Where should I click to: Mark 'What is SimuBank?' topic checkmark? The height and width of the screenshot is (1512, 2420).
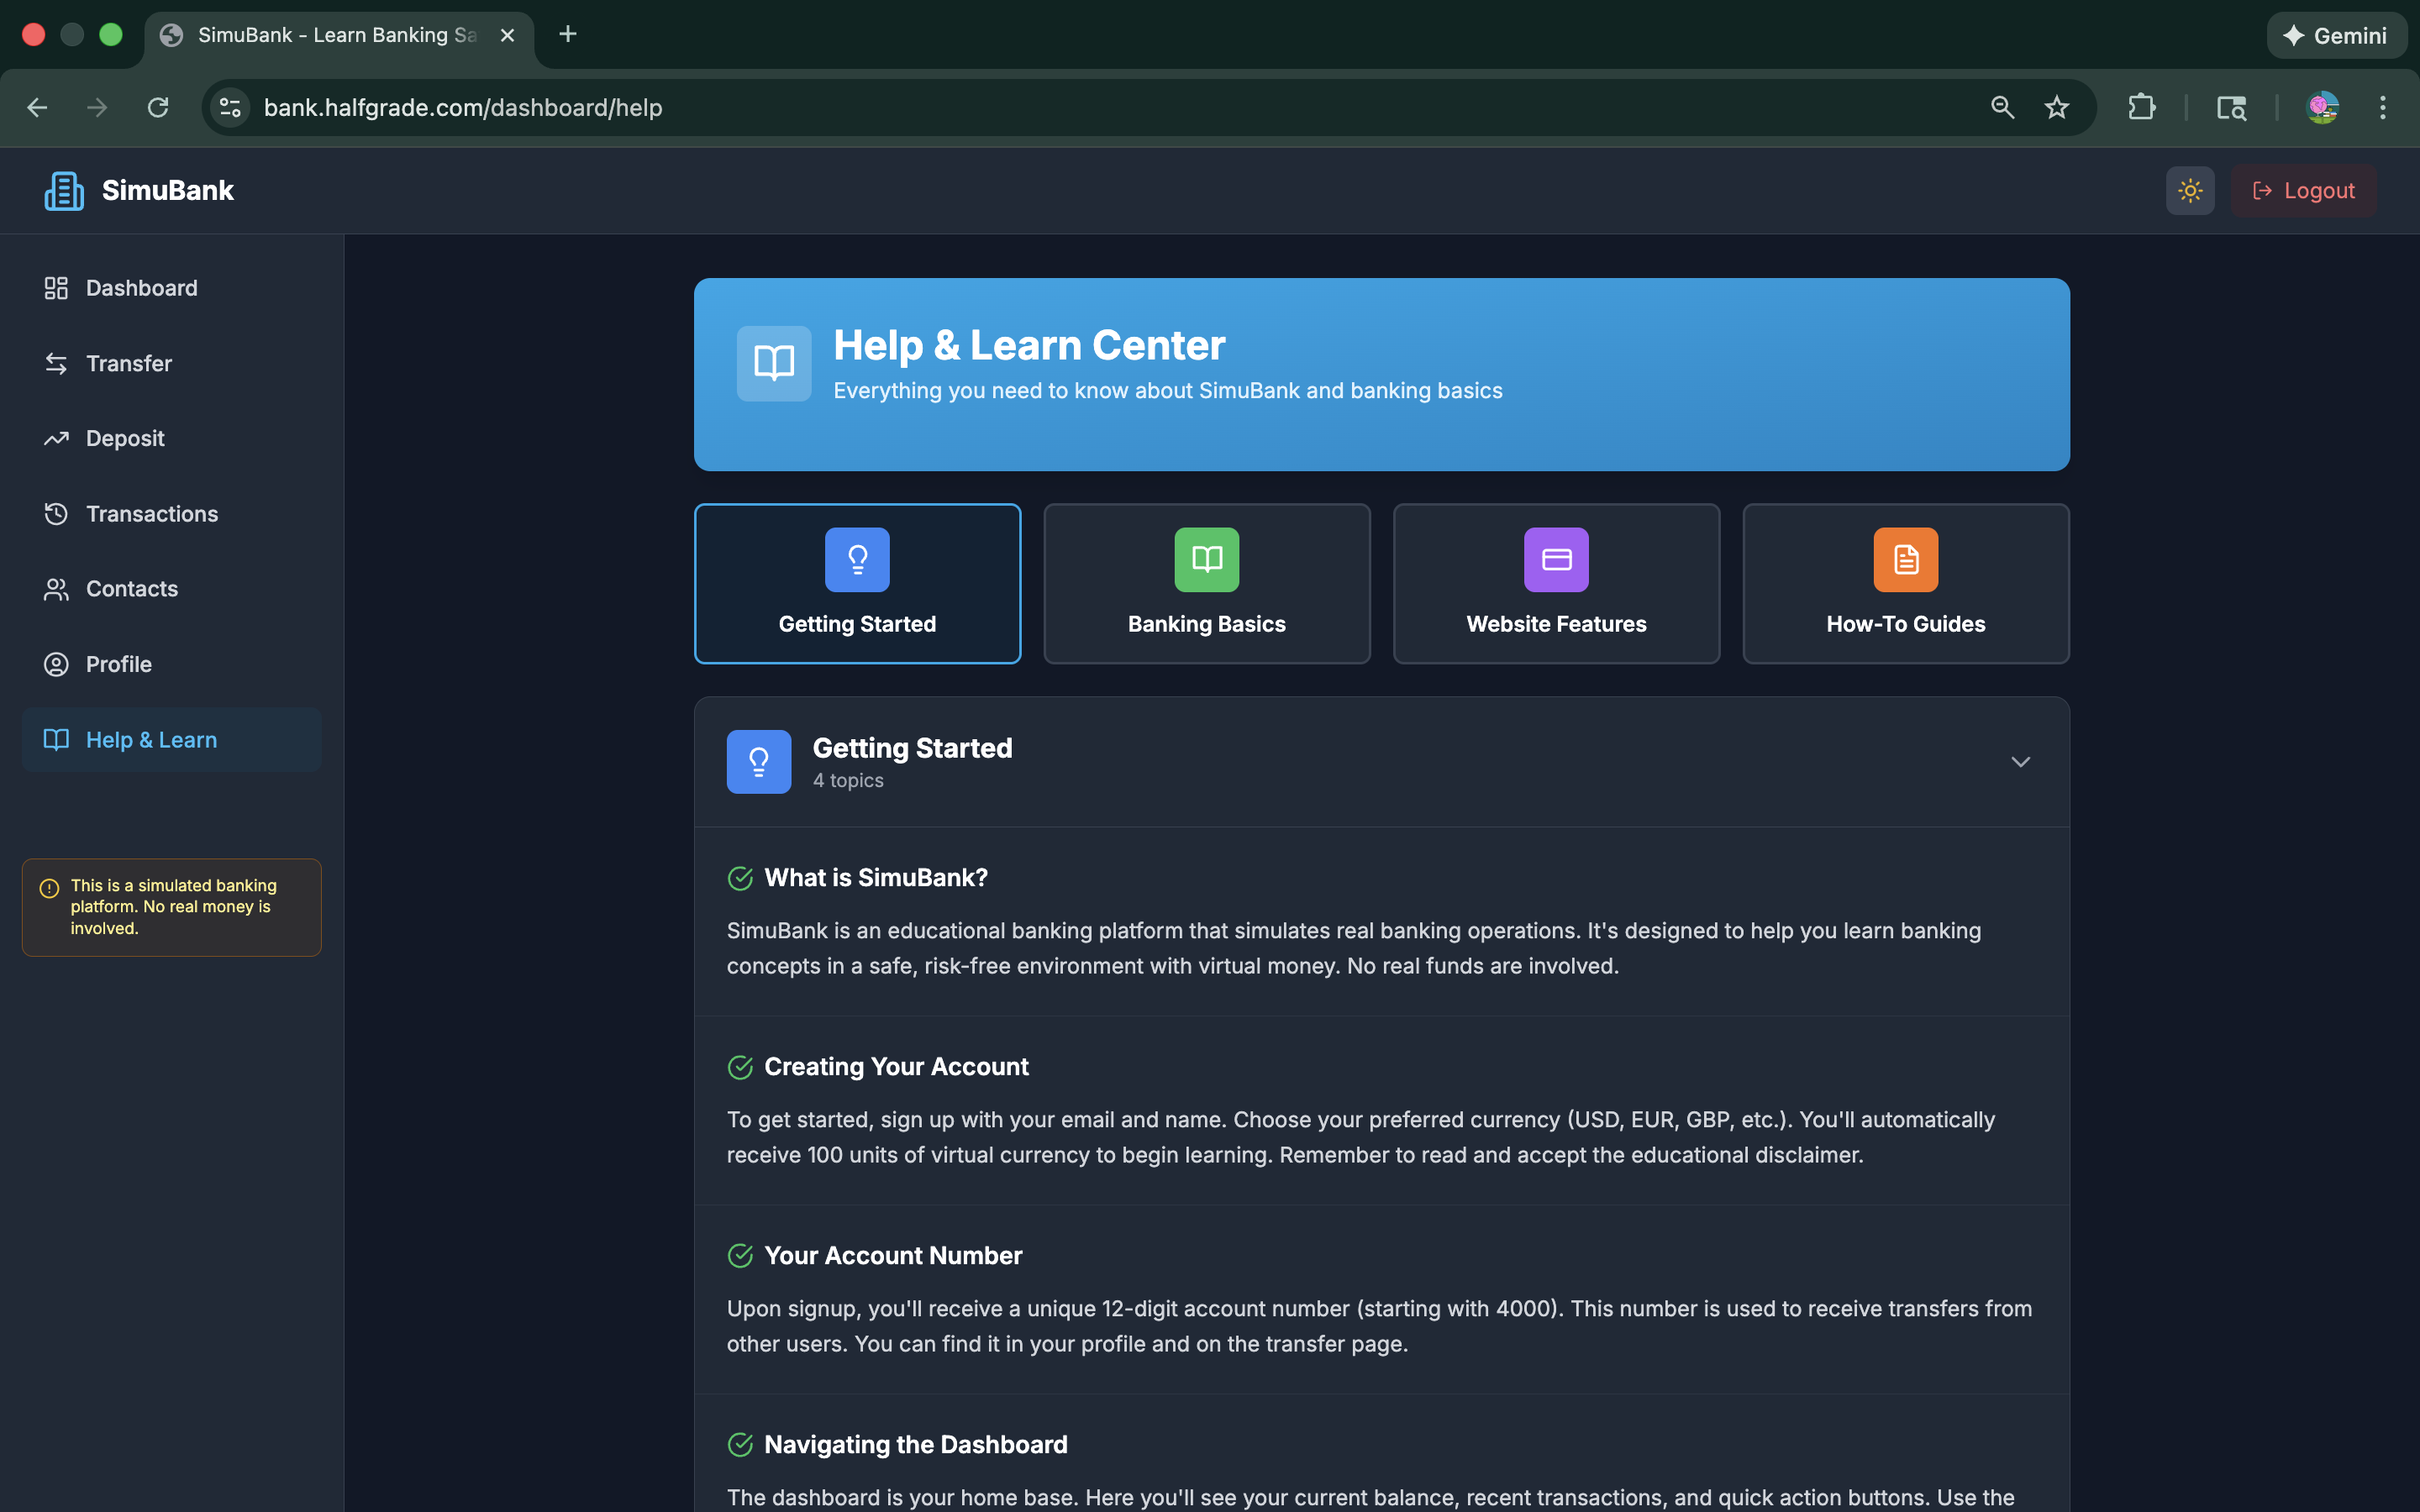point(741,878)
